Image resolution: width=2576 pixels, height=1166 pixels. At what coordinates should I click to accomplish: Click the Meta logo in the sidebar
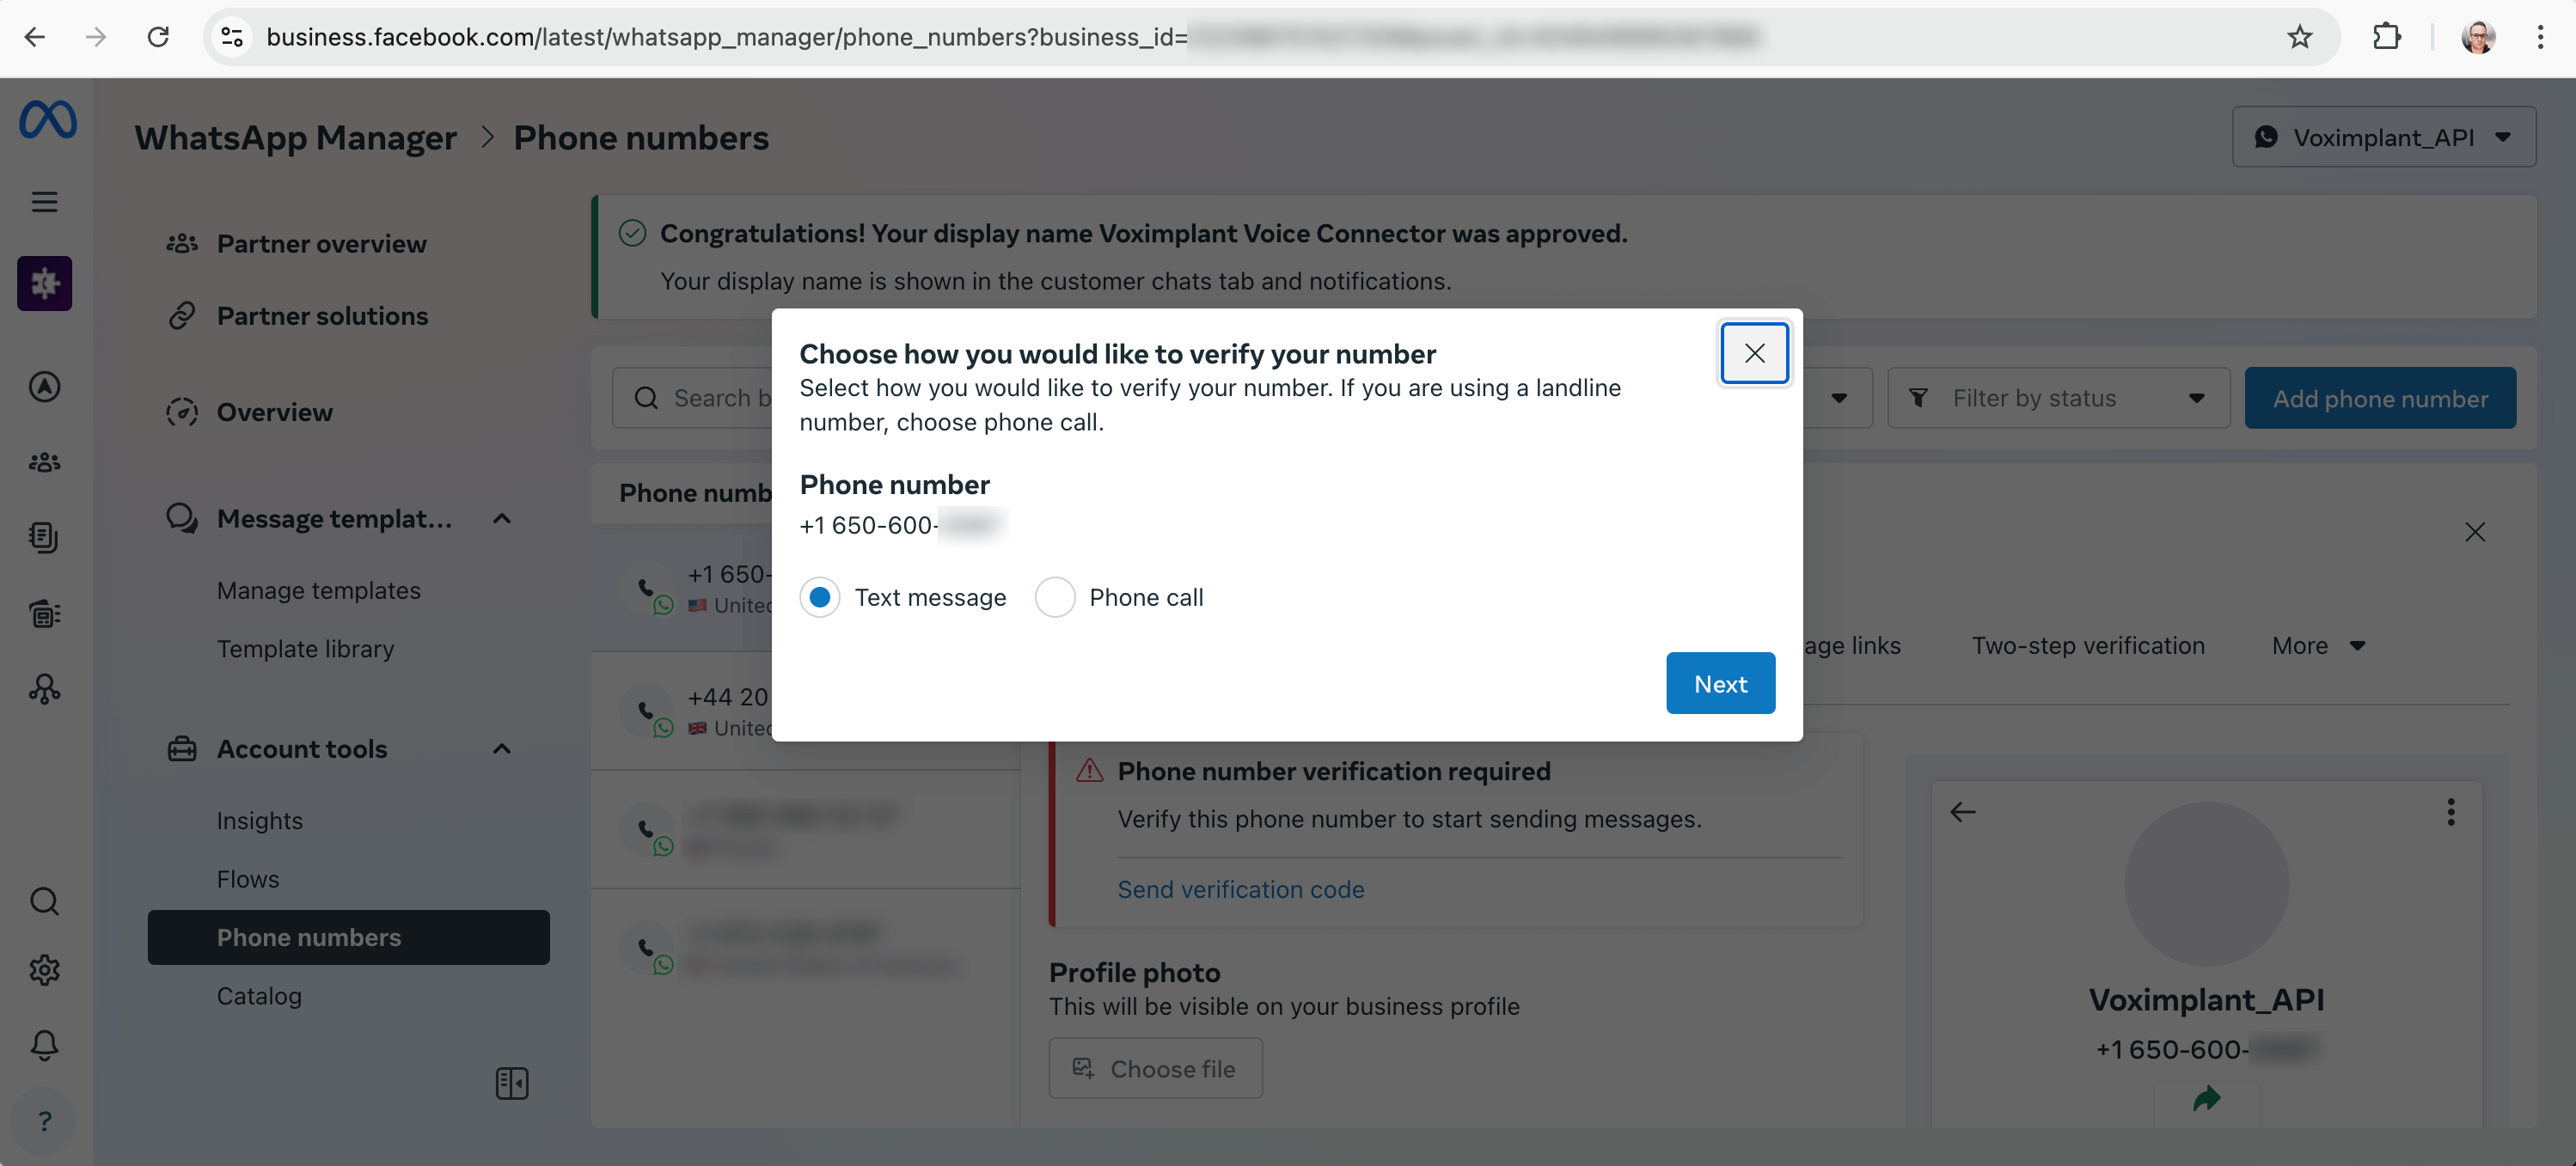46,120
